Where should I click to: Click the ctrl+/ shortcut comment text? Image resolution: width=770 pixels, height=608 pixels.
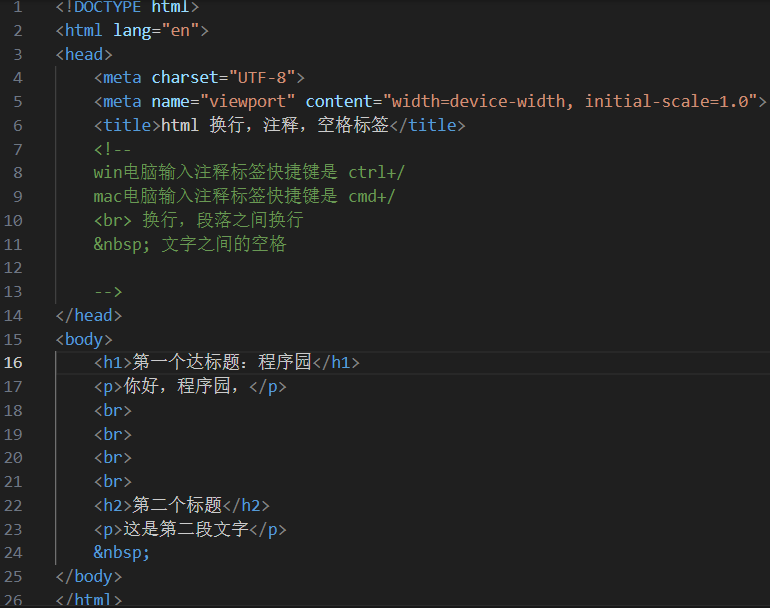pos(376,172)
